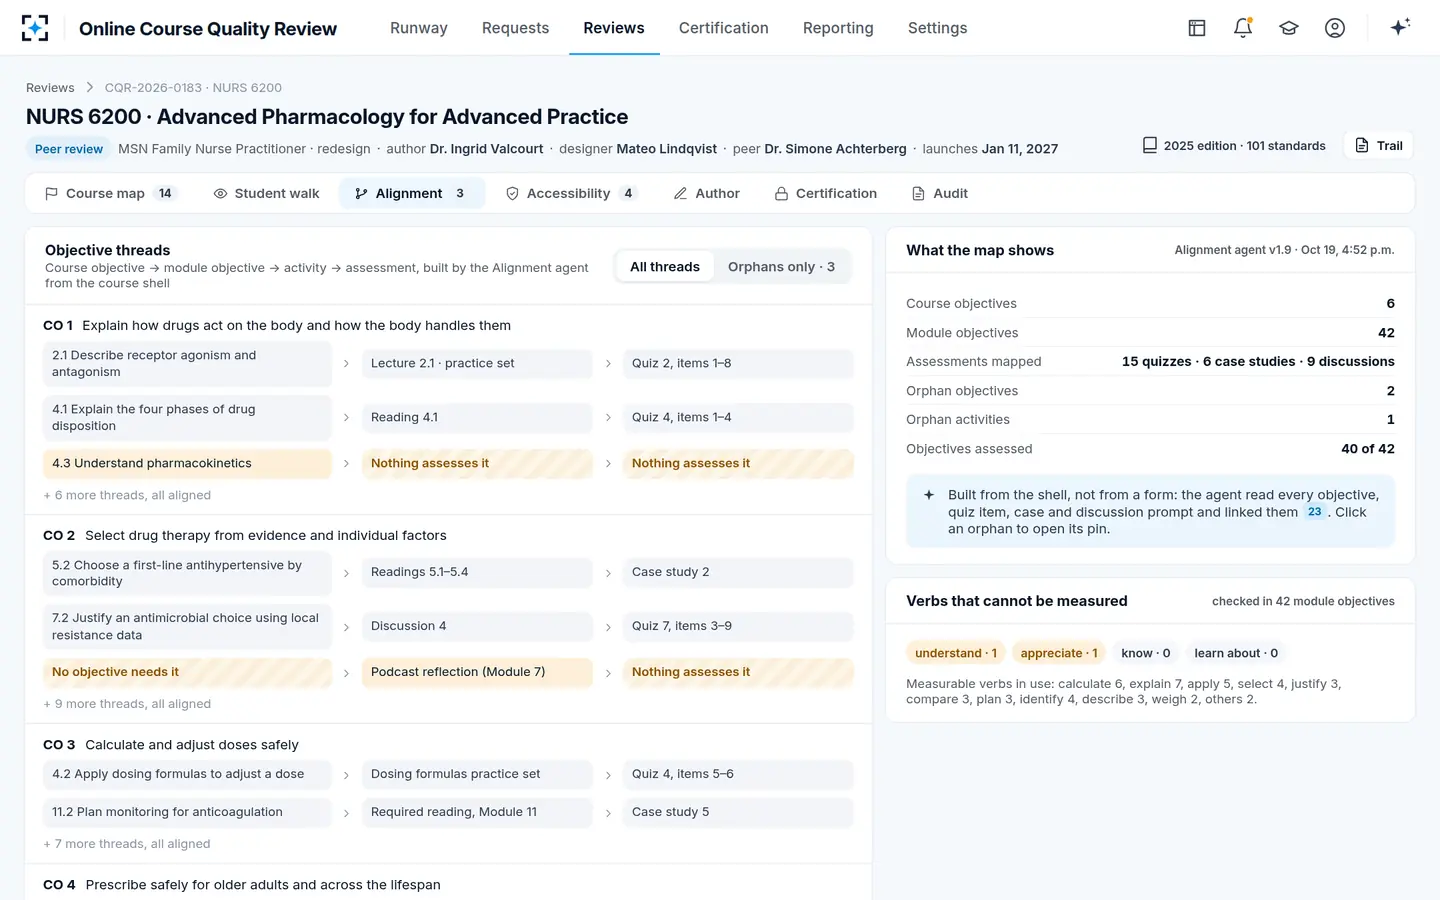Click the document icon on the Trail button

click(x=1362, y=145)
